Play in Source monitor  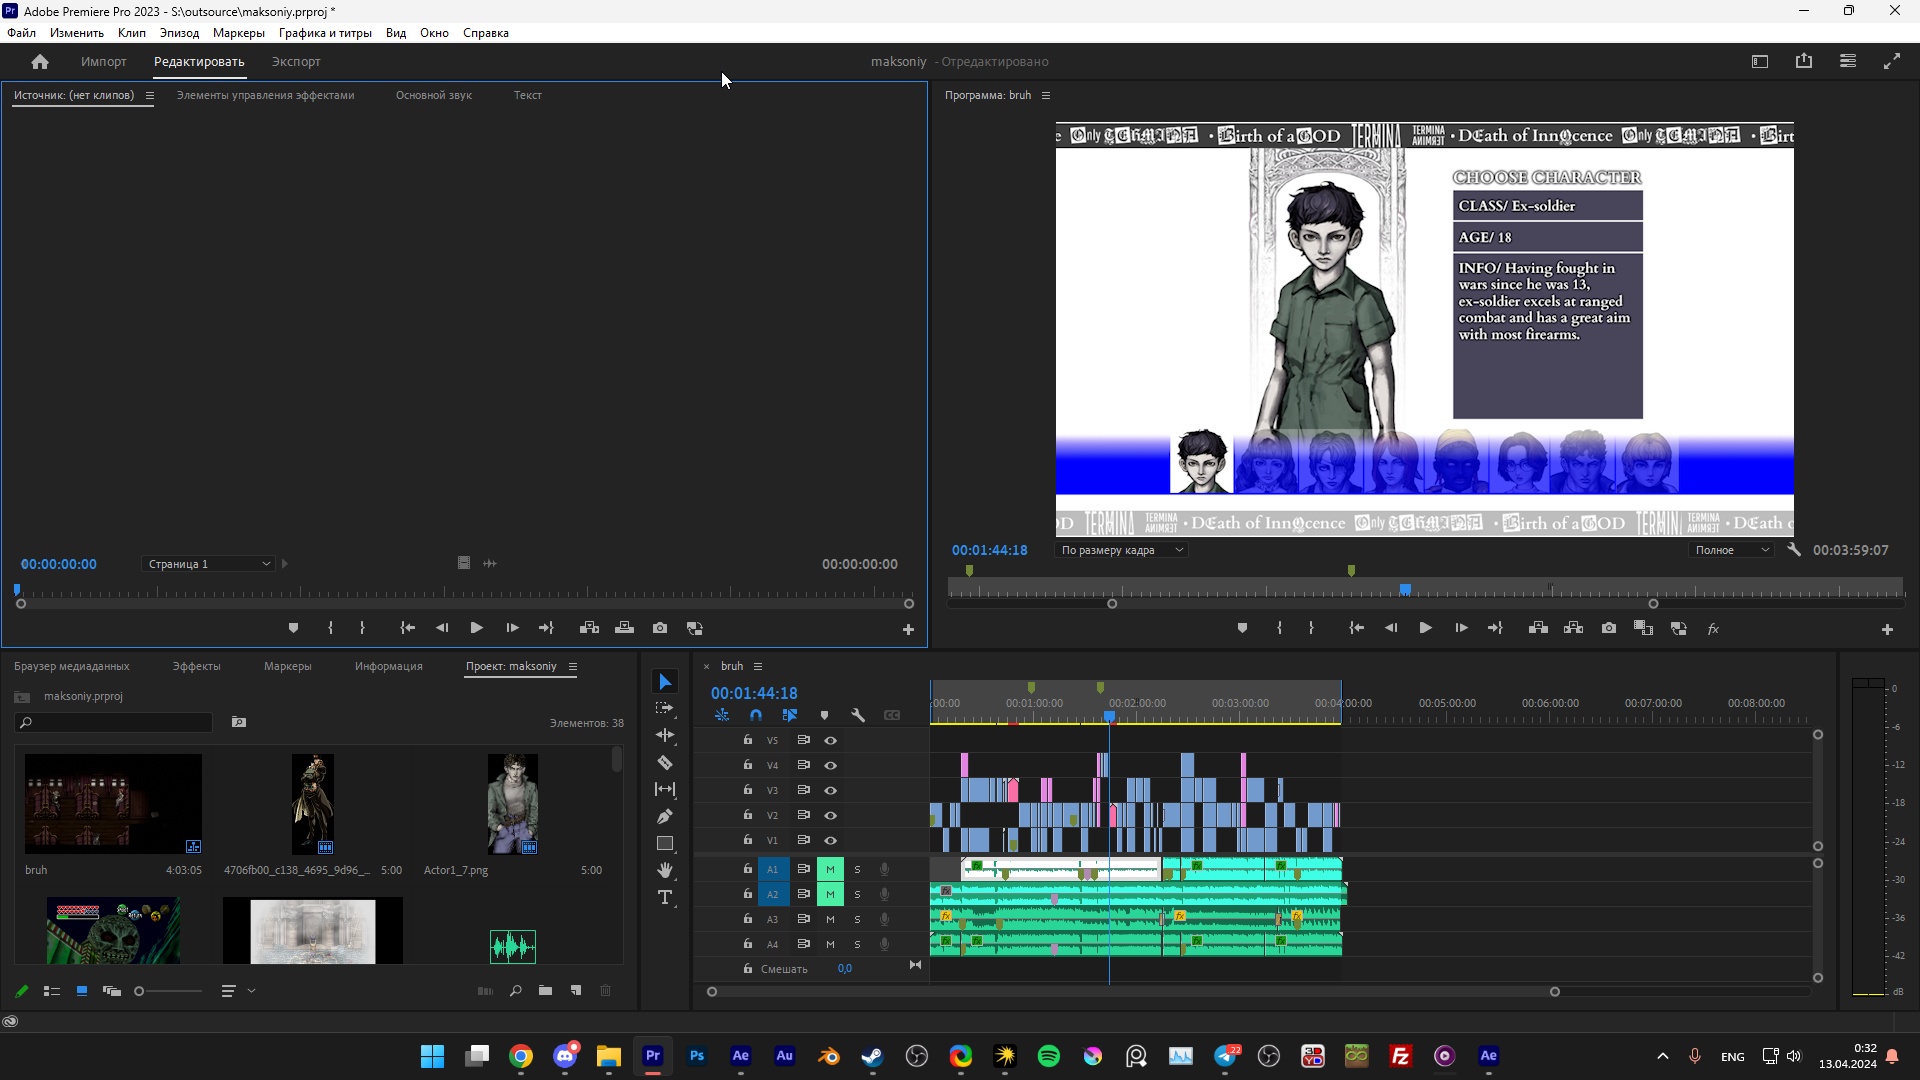coord(477,628)
